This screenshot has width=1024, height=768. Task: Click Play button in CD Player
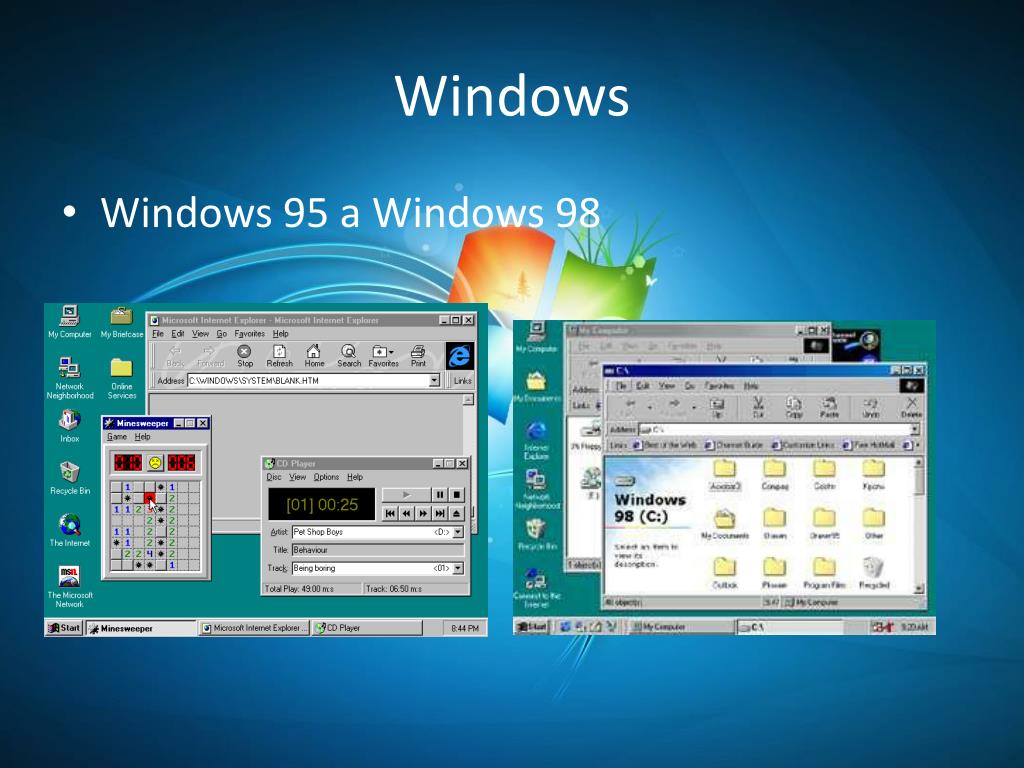pos(406,495)
